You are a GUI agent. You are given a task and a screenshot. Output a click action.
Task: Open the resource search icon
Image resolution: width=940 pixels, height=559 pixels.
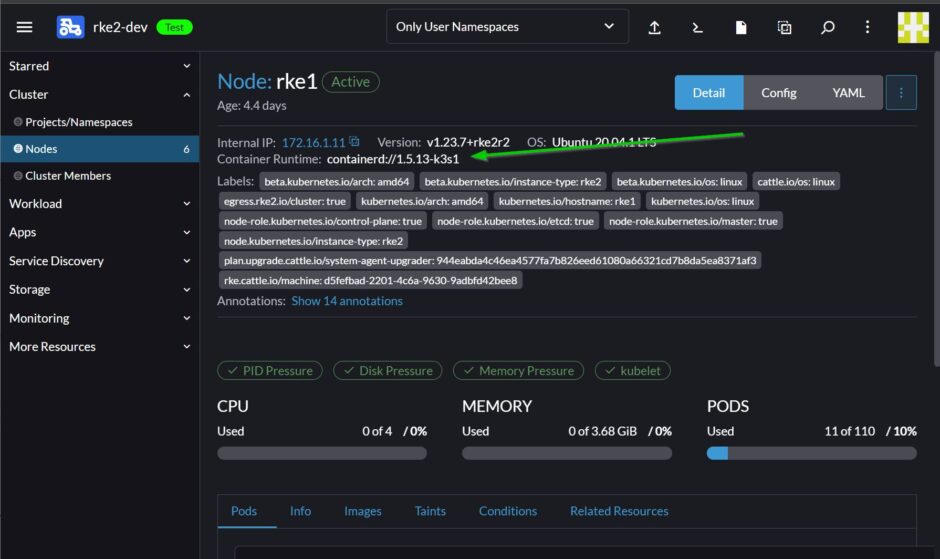coord(827,27)
